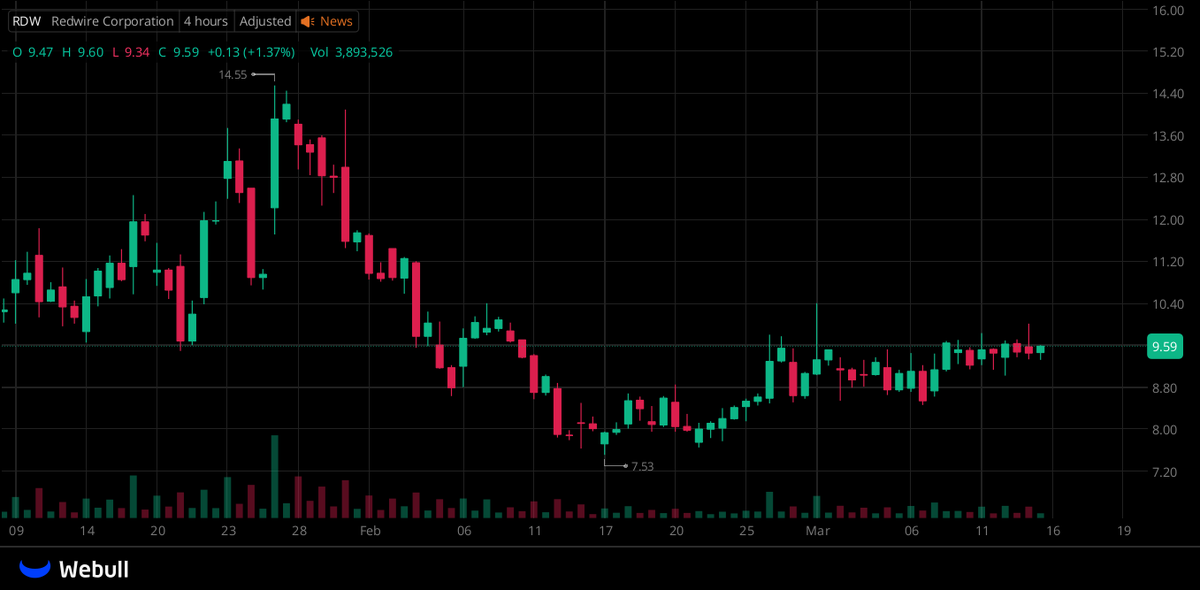The image size is (1200, 590).
Task: Click the Vol 3,893,526 readout
Action: (350, 52)
